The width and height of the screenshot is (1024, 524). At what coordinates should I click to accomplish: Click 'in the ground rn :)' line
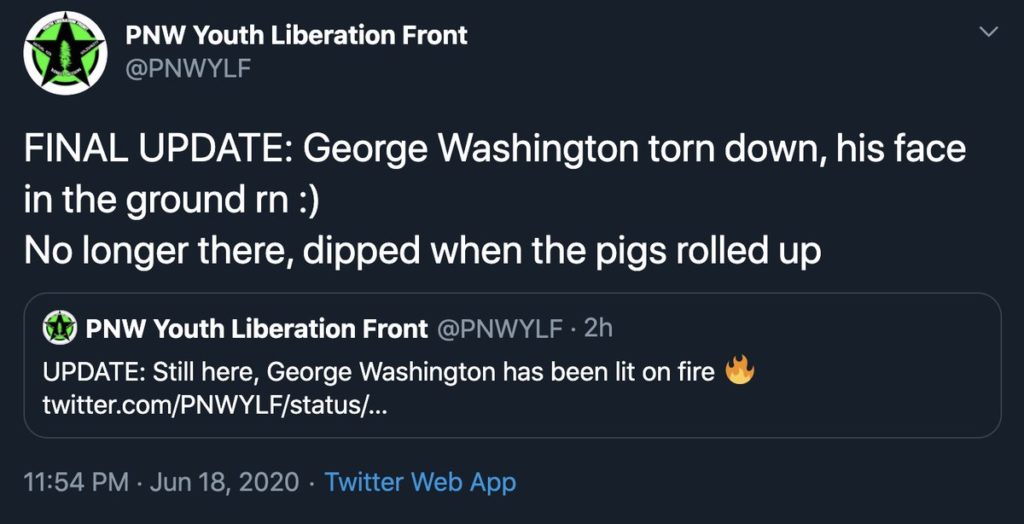click(x=172, y=200)
